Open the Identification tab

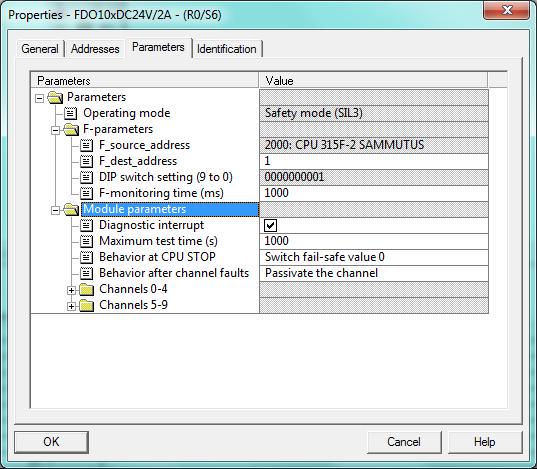[226, 49]
